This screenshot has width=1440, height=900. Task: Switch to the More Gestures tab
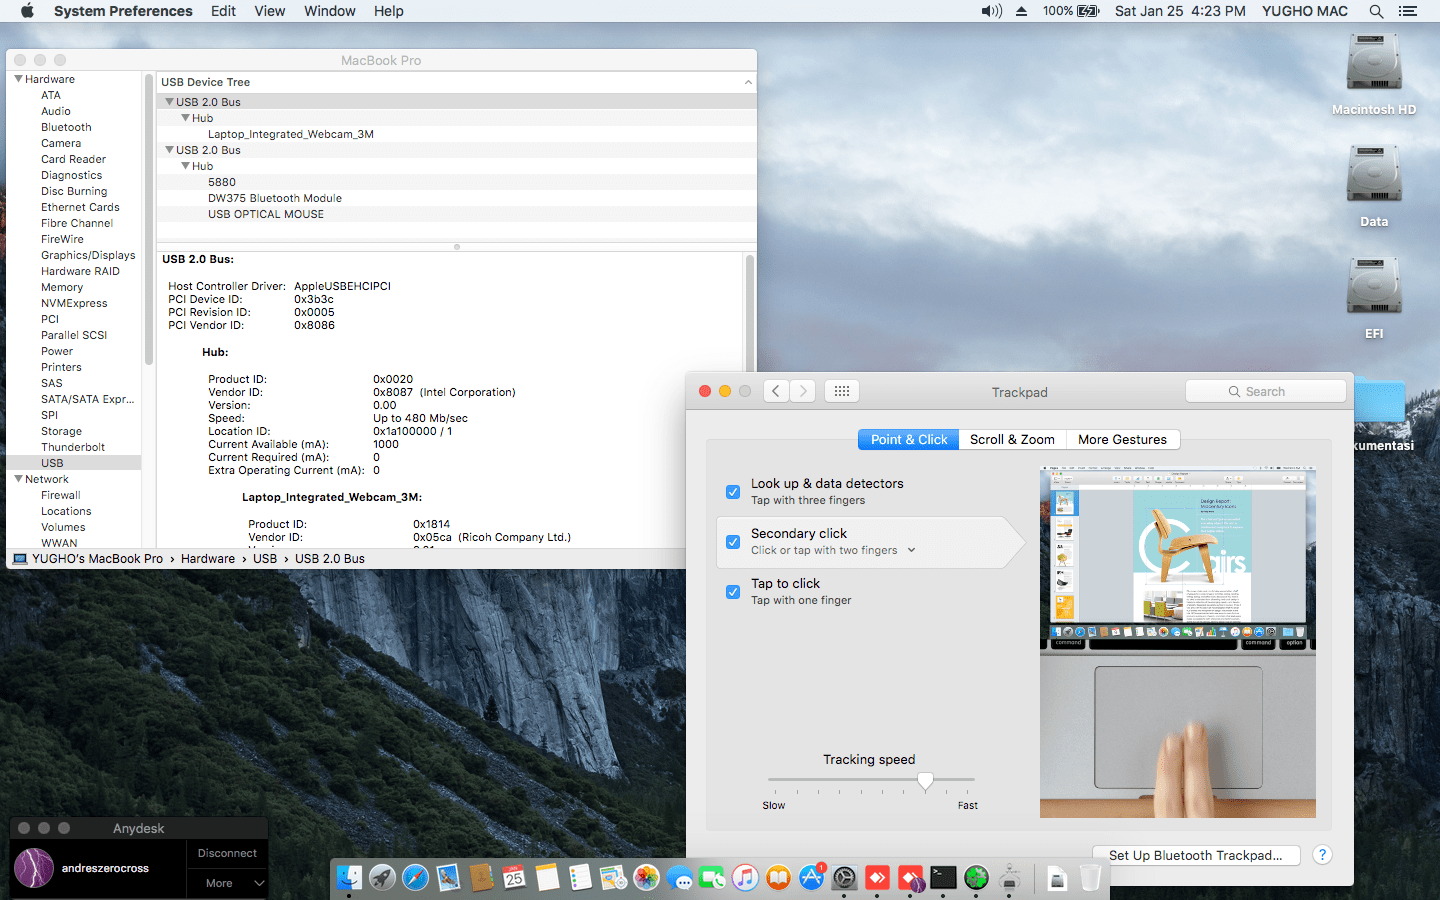click(x=1123, y=439)
